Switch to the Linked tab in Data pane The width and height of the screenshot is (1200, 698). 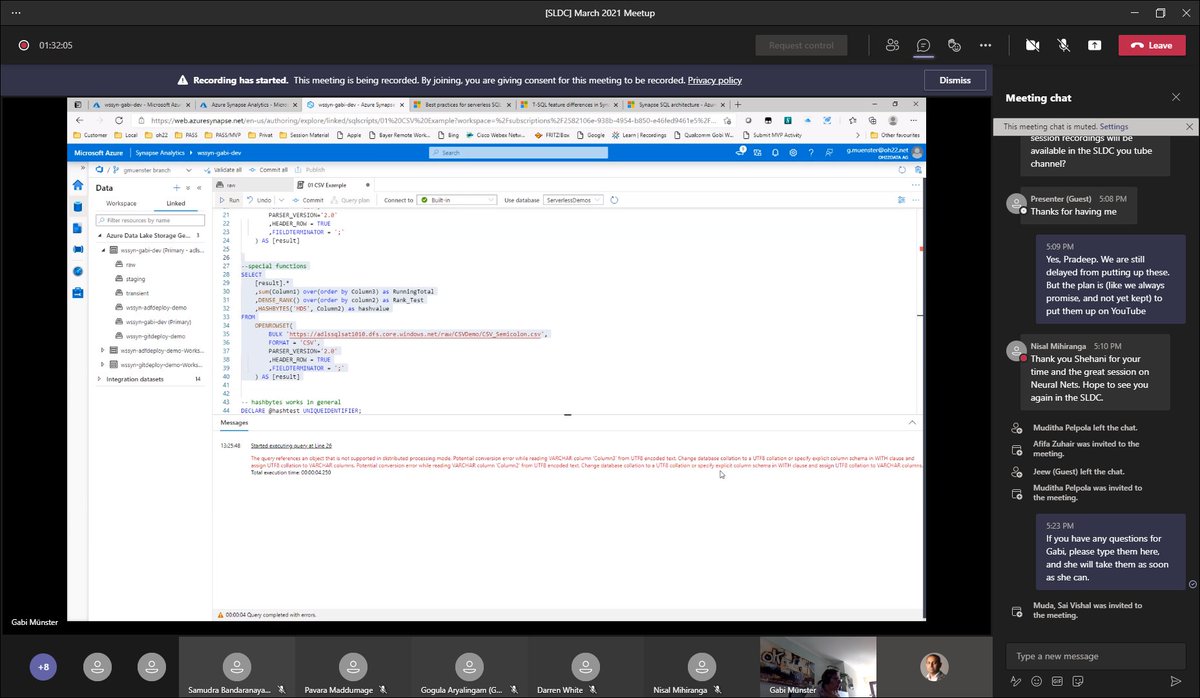point(176,203)
